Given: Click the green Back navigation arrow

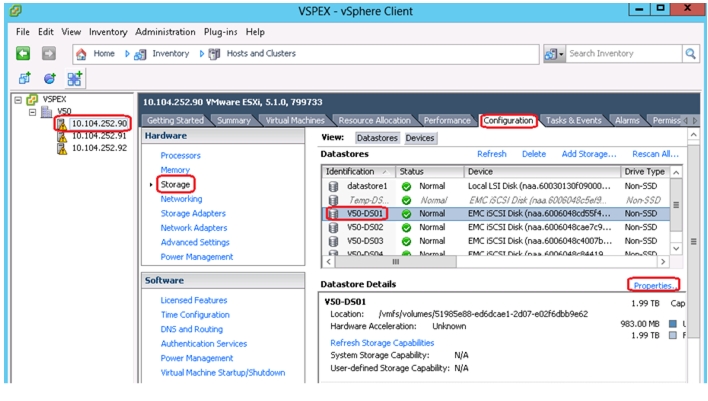Looking at the screenshot, I should click(23, 53).
